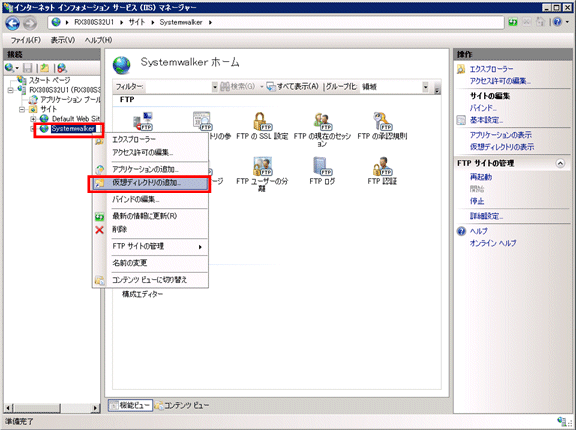
Task: Click the address bar breadcrumb サイト
Action: tap(137, 22)
